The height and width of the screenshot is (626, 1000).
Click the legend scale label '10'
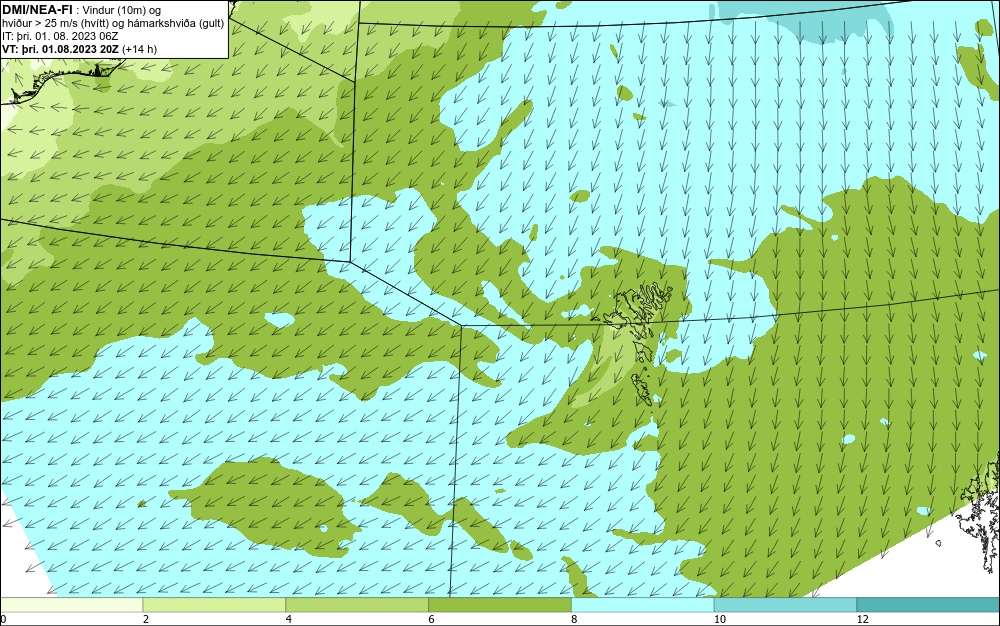[720, 619]
